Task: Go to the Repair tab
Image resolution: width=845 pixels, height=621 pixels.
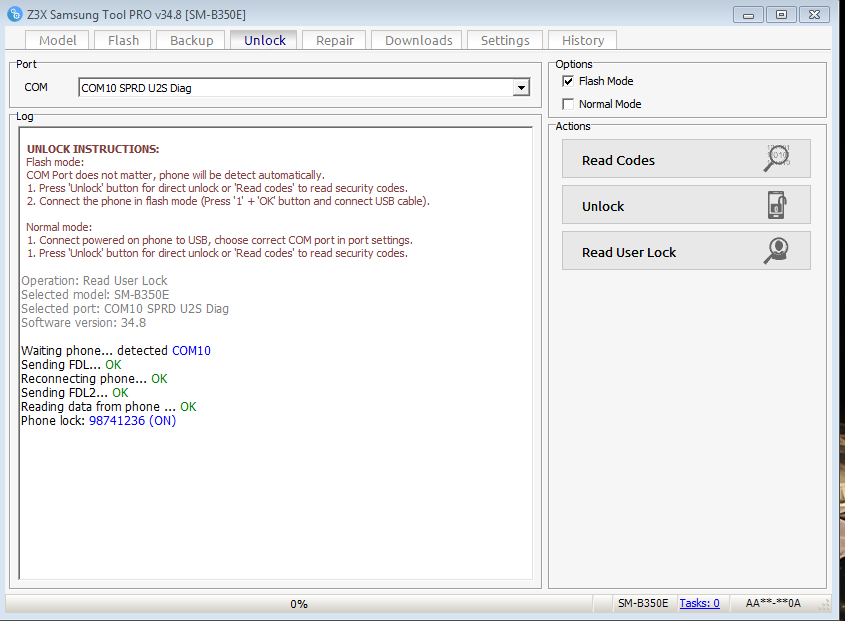Action: point(335,40)
